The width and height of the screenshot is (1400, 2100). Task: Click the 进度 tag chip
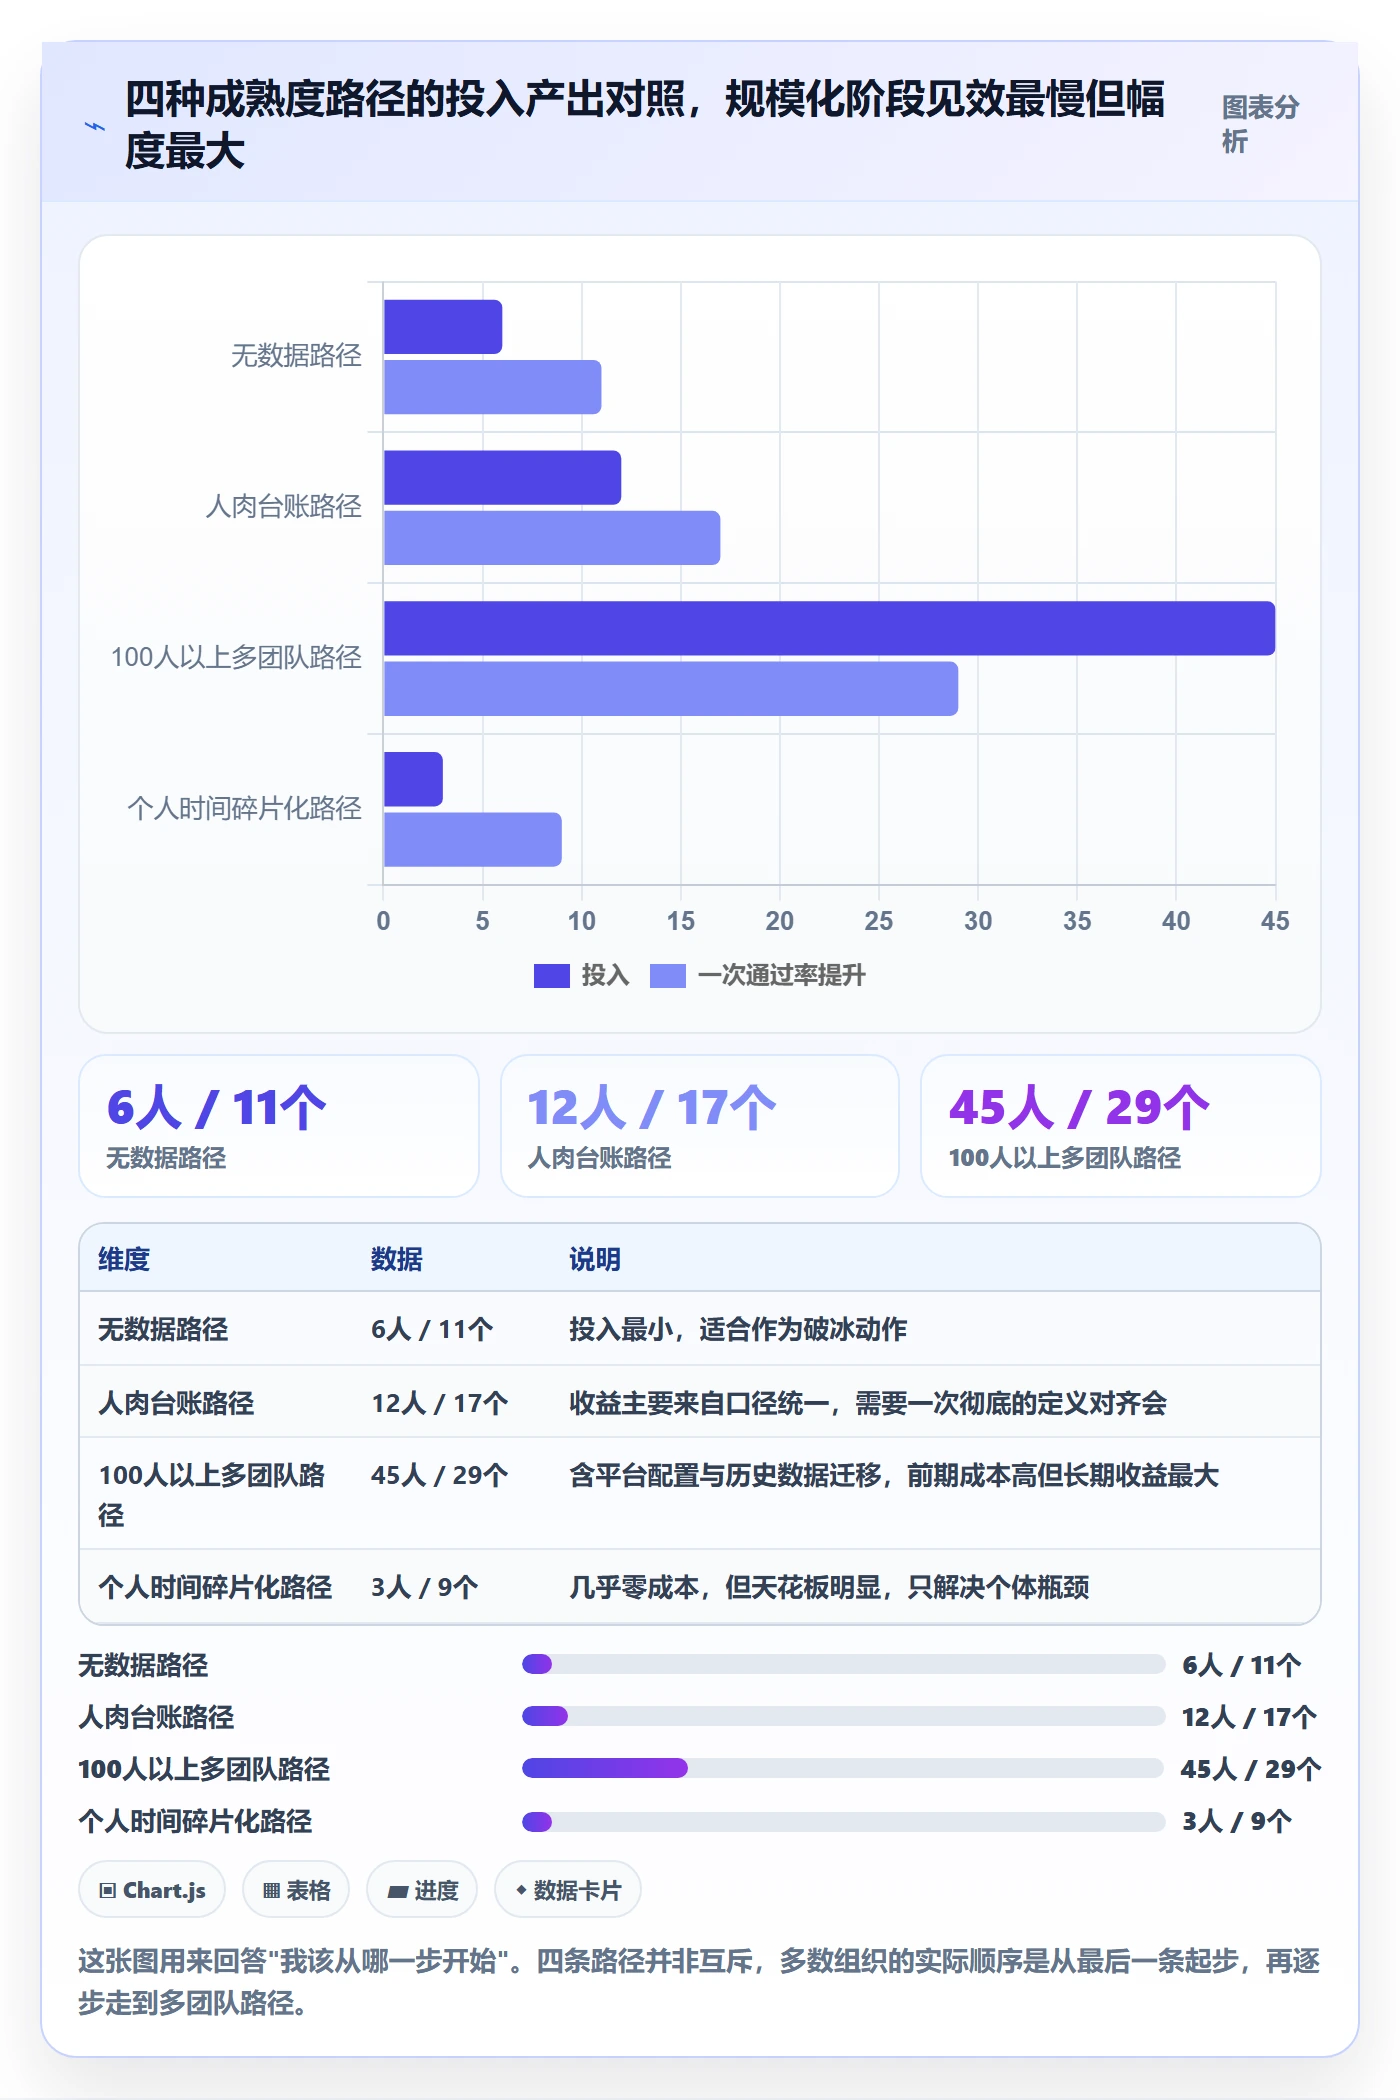point(422,1890)
